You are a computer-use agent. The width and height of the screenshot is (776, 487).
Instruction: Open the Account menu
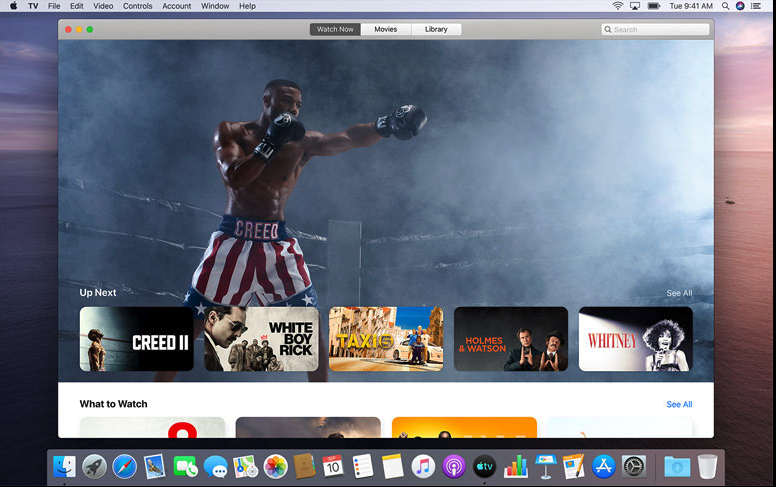coord(177,6)
